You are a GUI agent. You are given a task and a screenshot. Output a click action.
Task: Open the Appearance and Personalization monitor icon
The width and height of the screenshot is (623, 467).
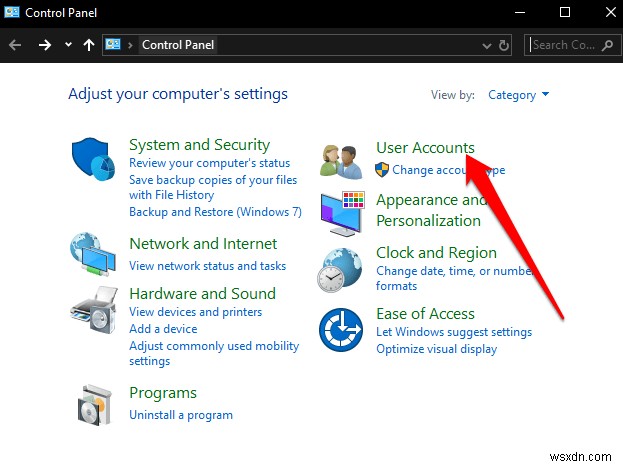point(342,213)
